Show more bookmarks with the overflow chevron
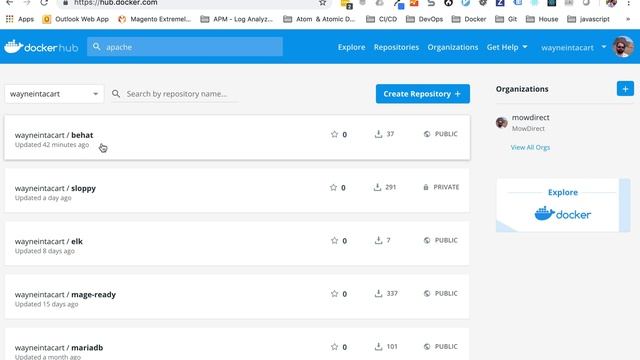The image size is (640, 360). [628, 19]
